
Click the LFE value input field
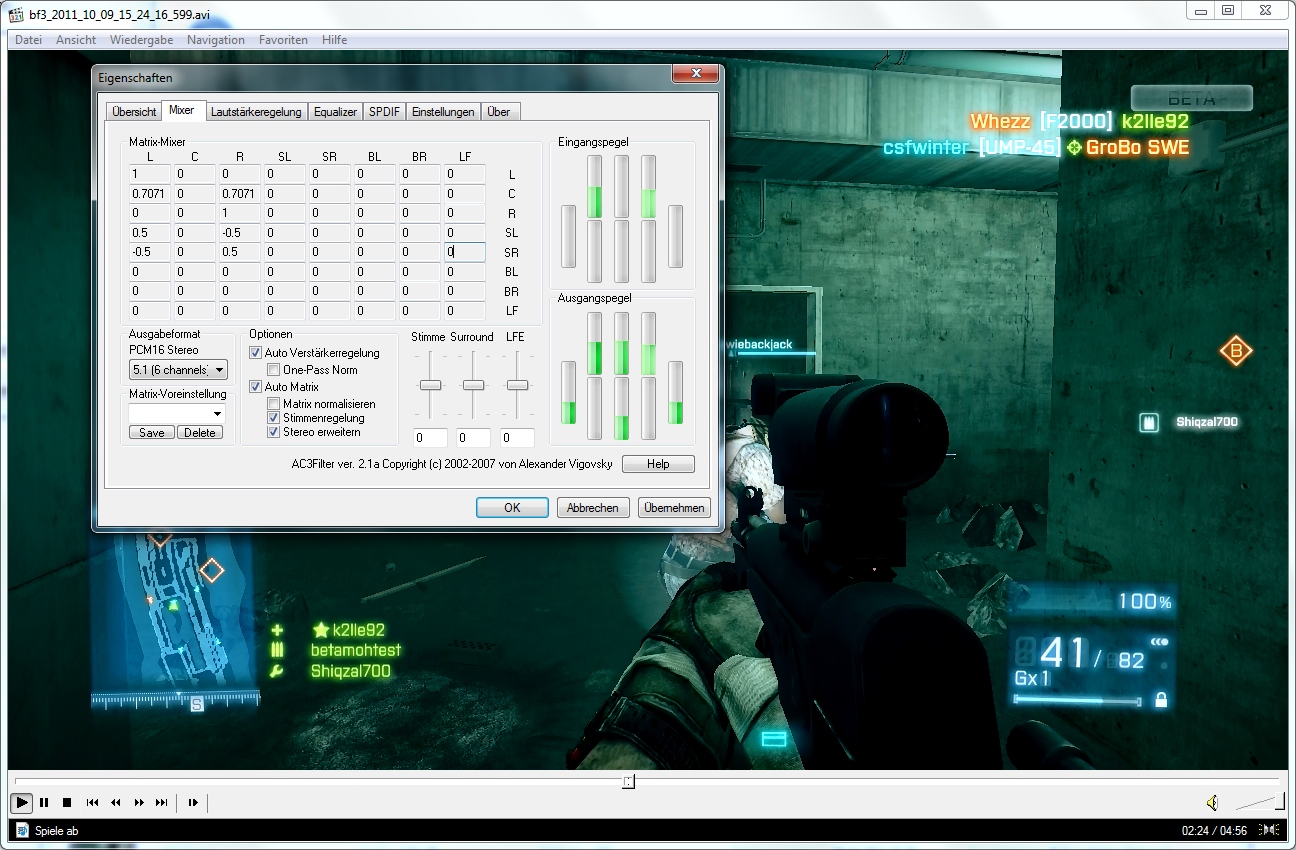(517, 438)
